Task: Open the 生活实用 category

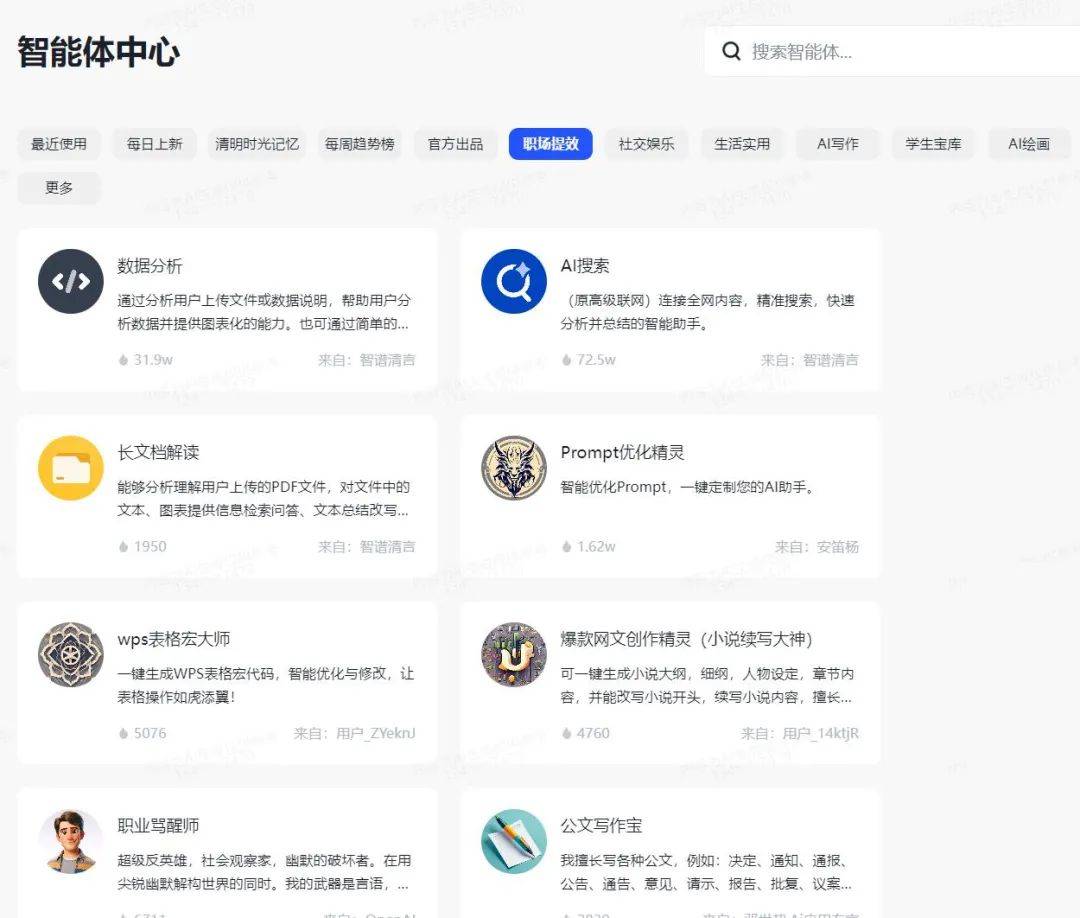Action: (742, 143)
